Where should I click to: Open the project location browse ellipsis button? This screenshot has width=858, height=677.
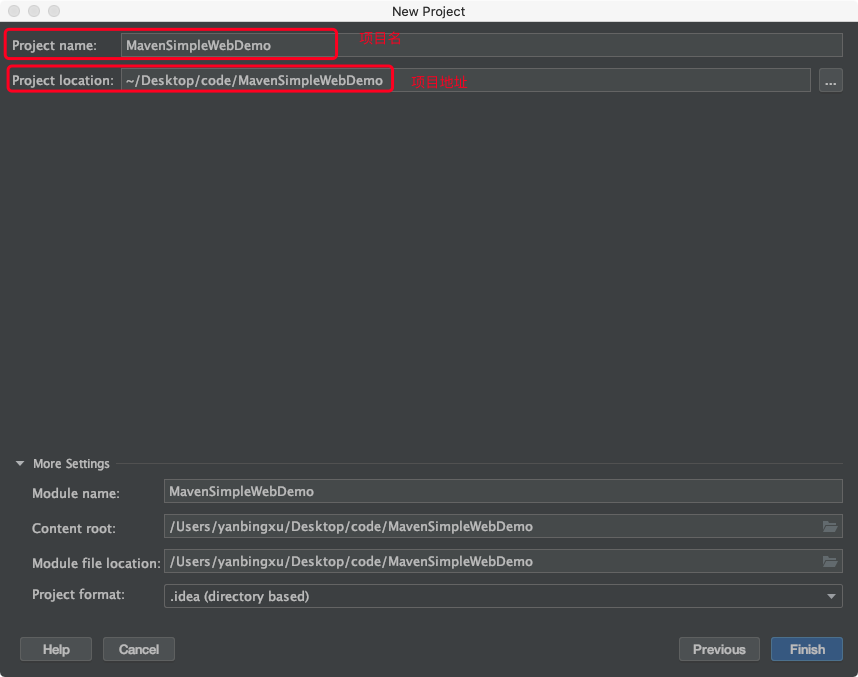(x=831, y=80)
